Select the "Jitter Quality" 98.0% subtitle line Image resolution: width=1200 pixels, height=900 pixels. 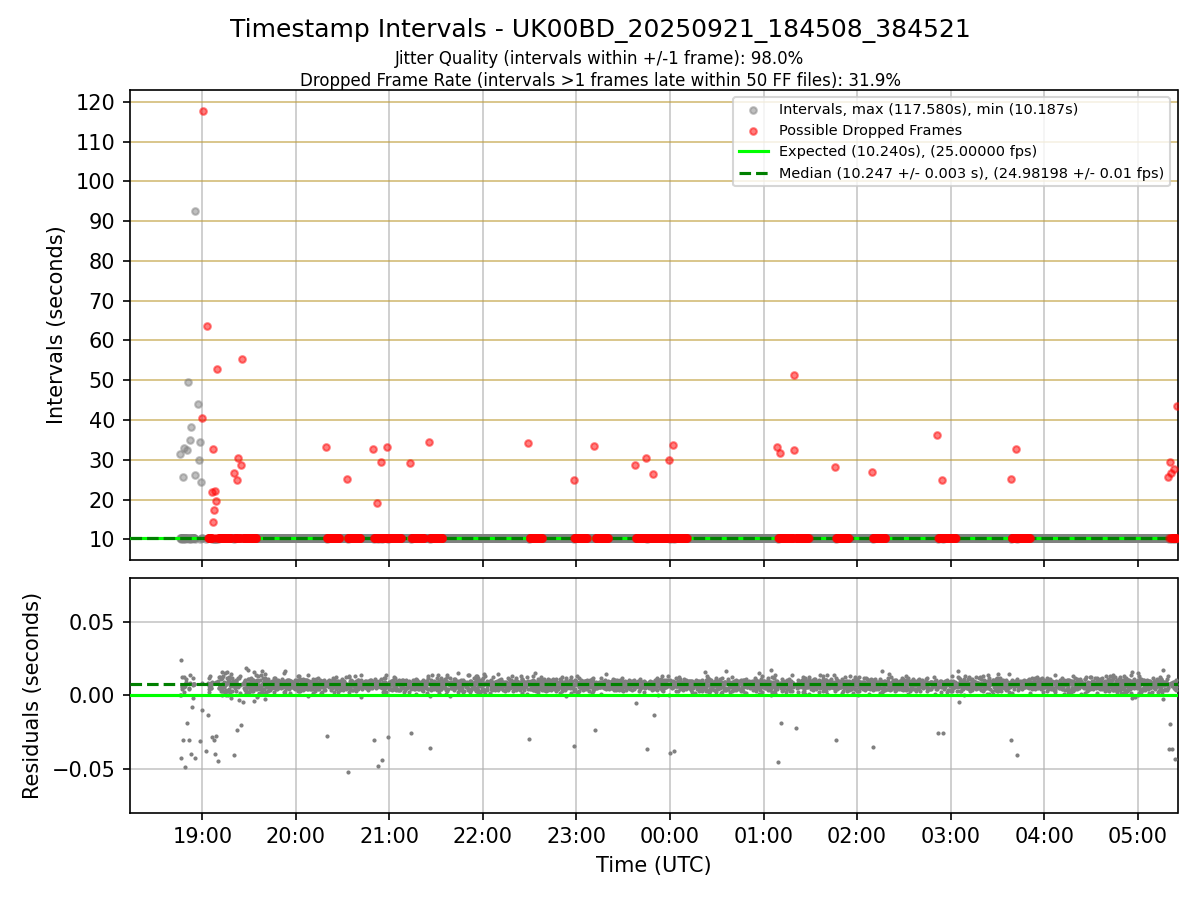(x=599, y=58)
